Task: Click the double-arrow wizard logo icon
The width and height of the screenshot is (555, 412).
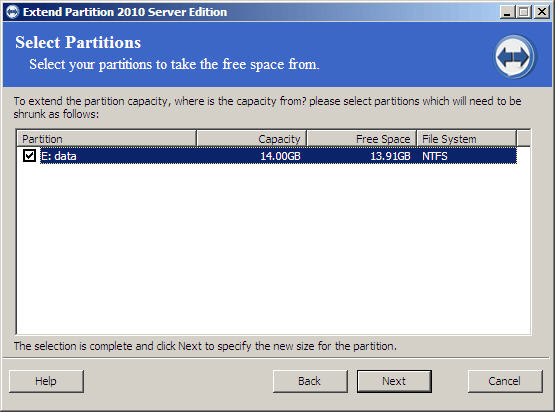Action: coord(514,57)
